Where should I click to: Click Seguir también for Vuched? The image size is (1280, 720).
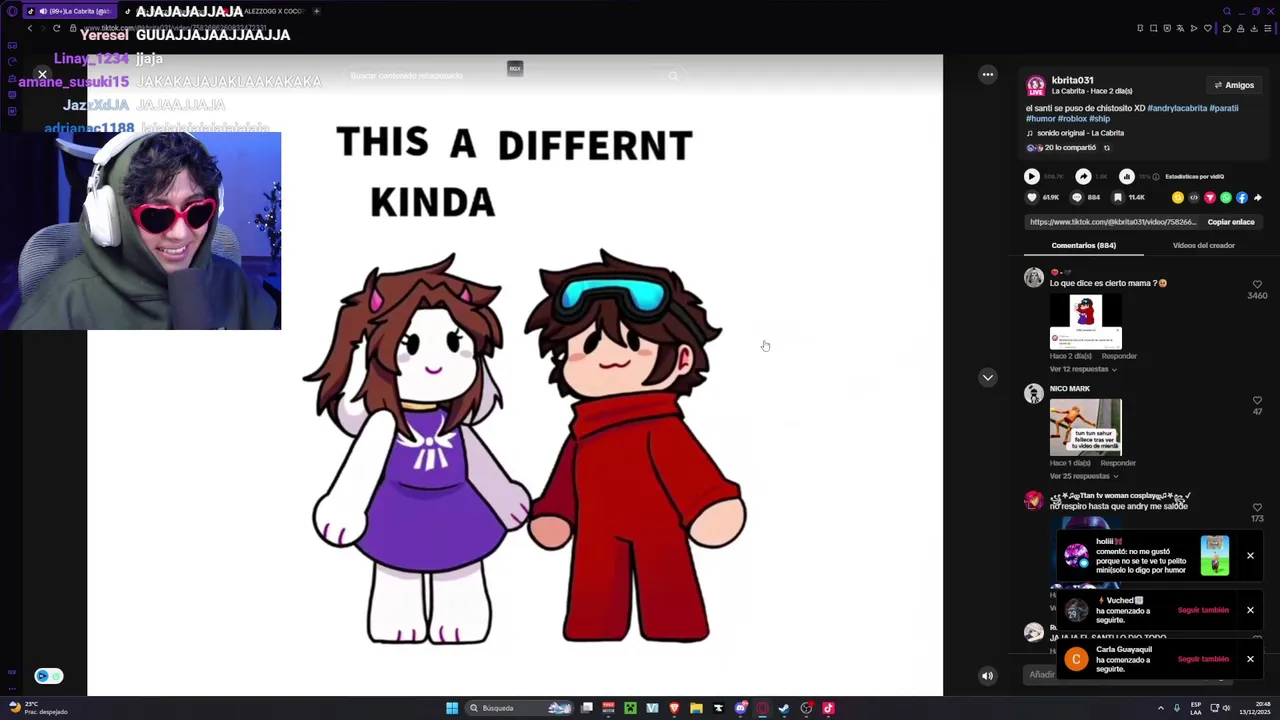point(1203,610)
